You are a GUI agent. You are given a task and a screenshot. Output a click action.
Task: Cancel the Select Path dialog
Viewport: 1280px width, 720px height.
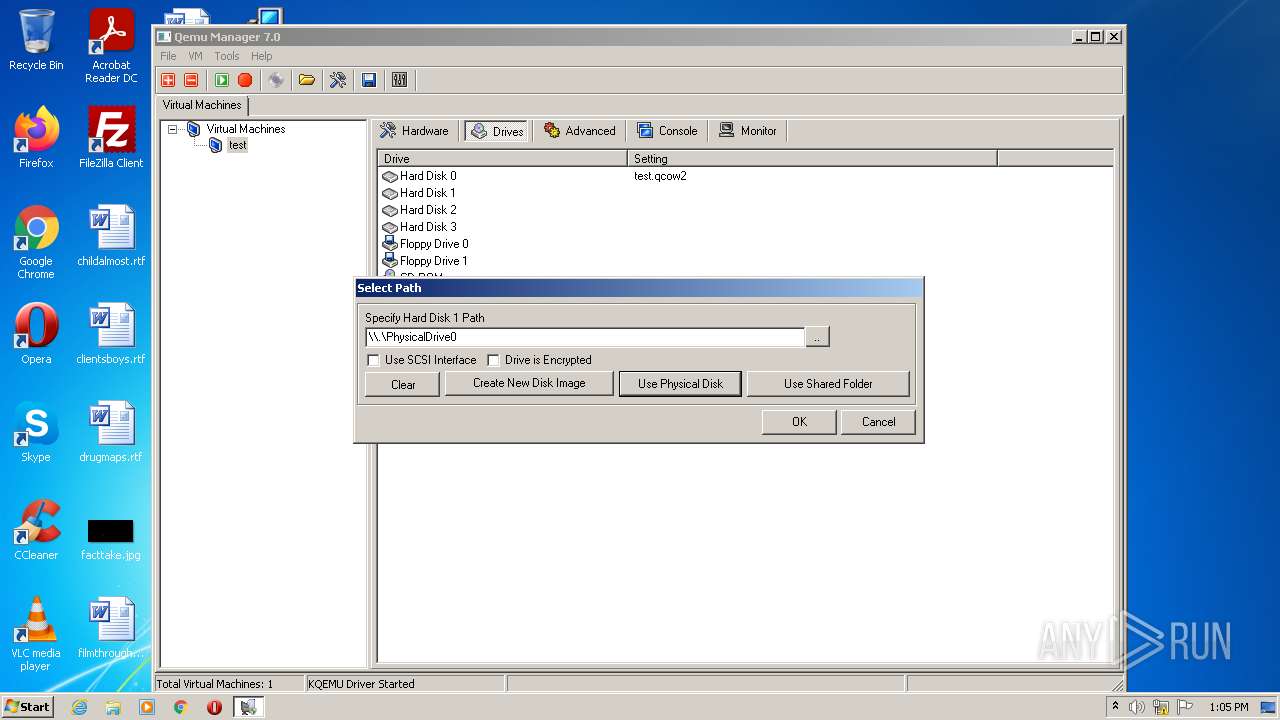click(879, 422)
